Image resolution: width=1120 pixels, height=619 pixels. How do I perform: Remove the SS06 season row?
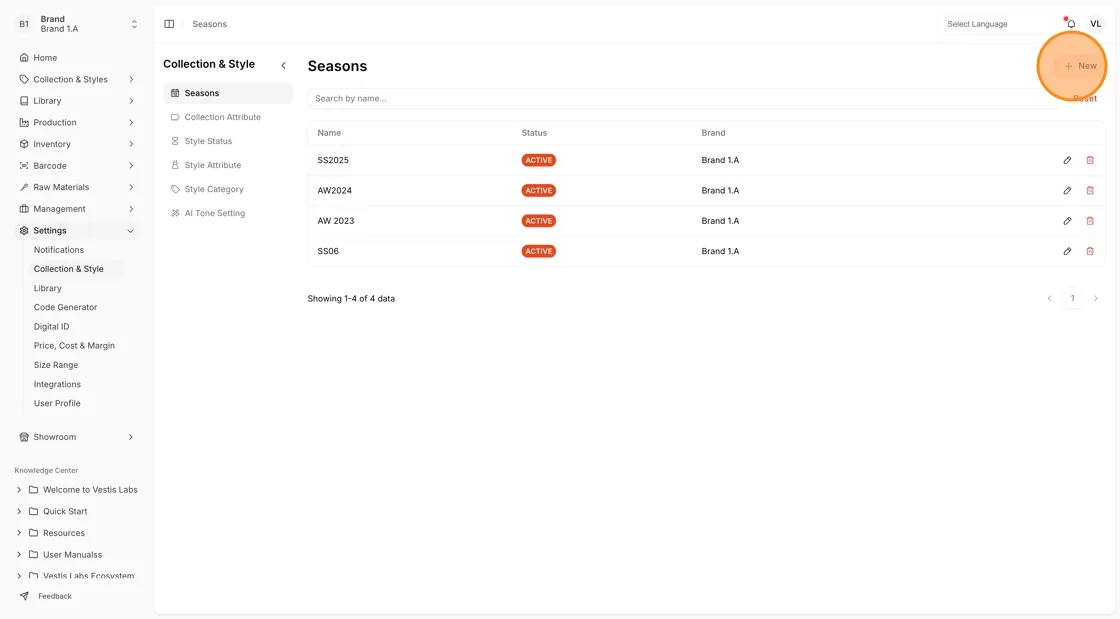coord(1090,251)
